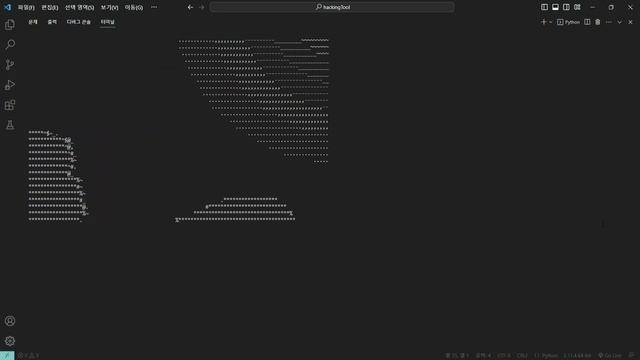The image size is (640, 360).
Task: Open terminal panel more actions ellipsis
Action: point(609,22)
